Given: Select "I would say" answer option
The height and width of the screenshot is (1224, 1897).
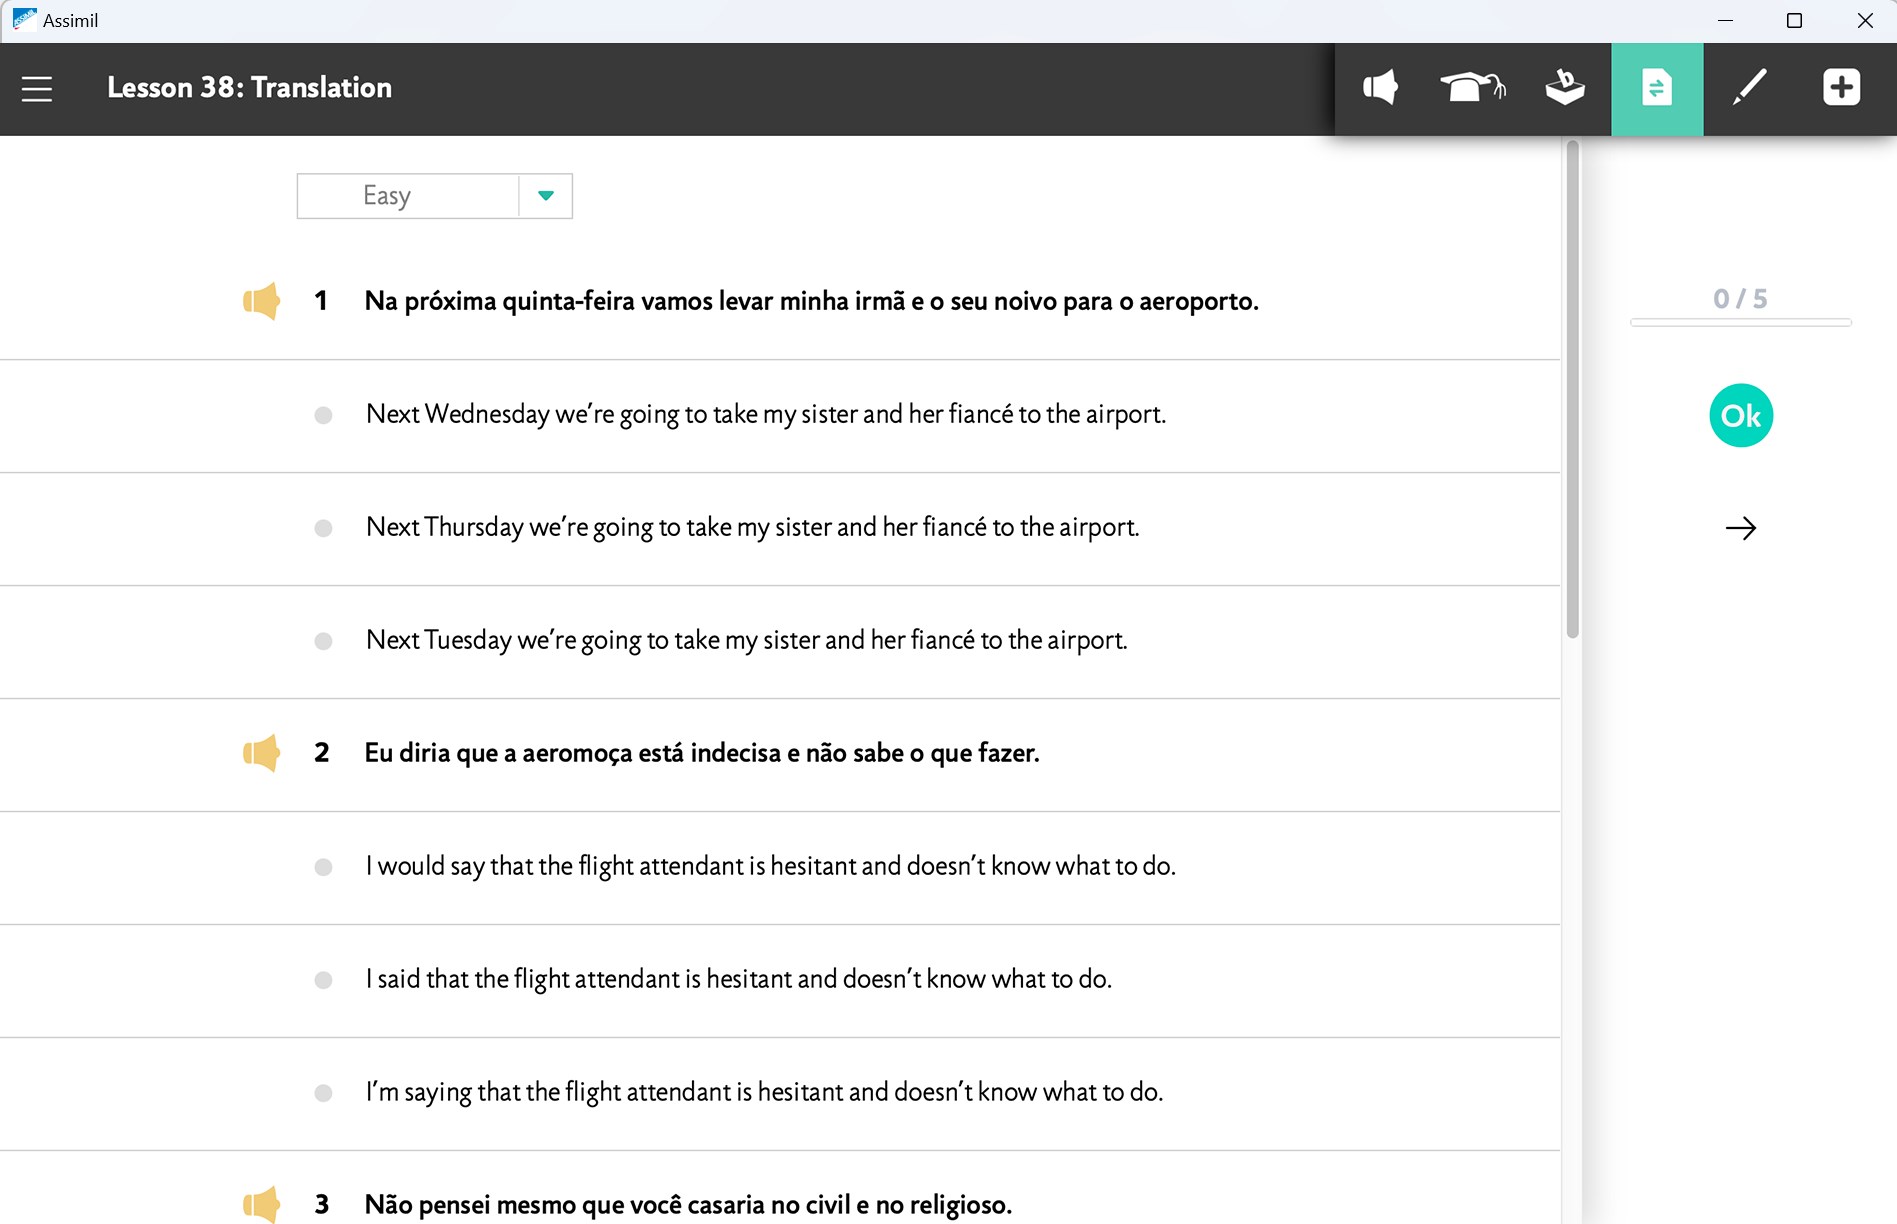Looking at the screenshot, I should 323,867.
